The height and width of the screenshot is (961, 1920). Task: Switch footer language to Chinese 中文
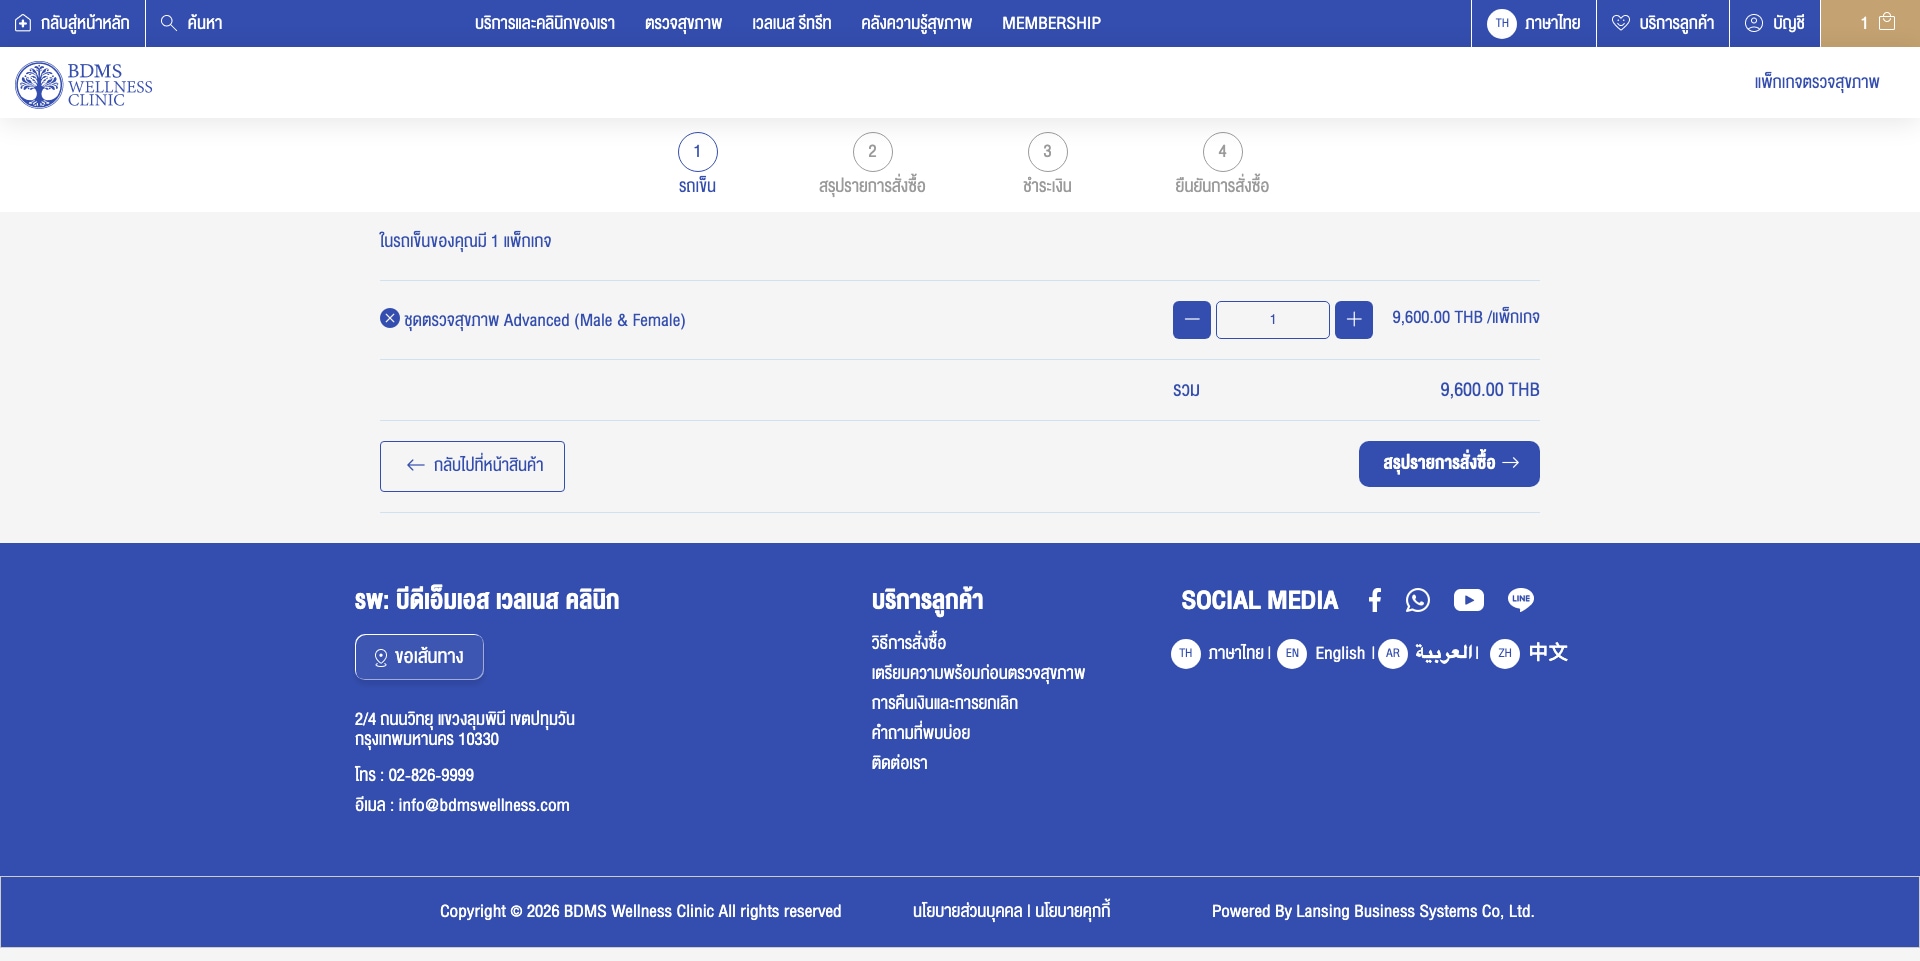click(1529, 653)
